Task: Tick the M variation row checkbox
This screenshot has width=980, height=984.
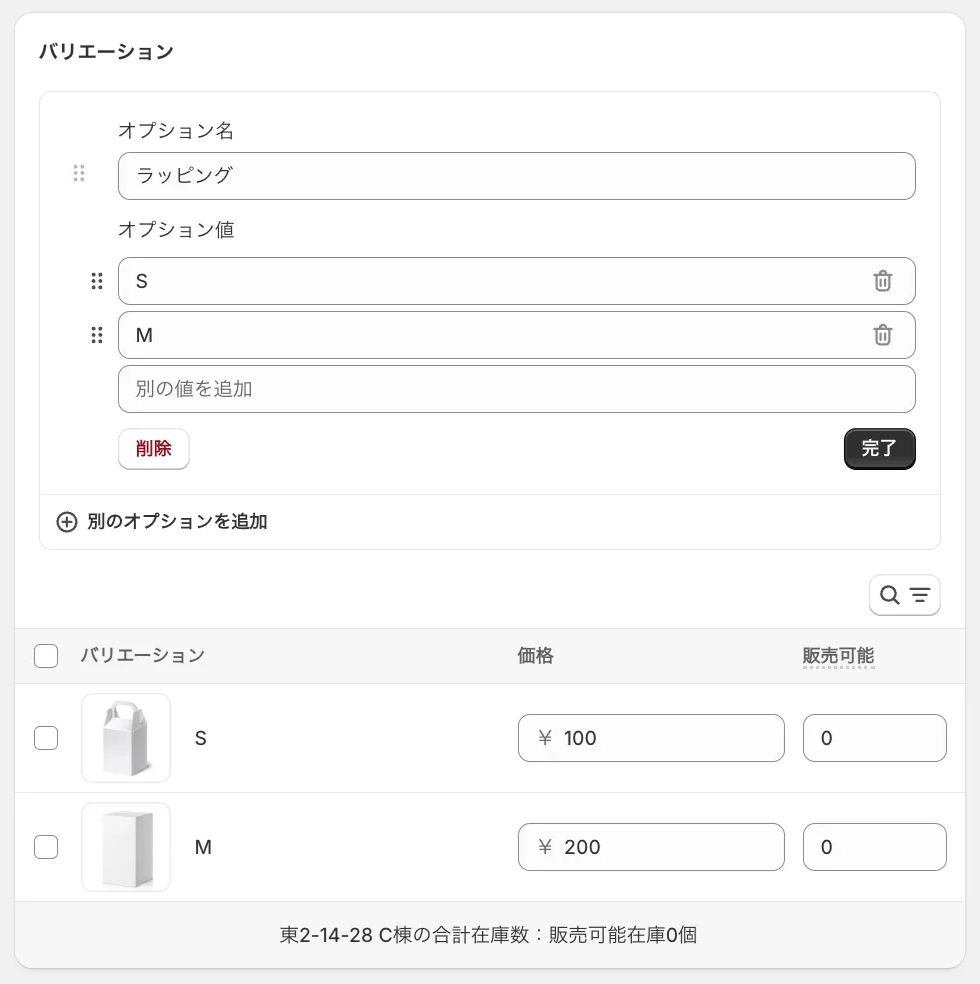Action: click(46, 847)
